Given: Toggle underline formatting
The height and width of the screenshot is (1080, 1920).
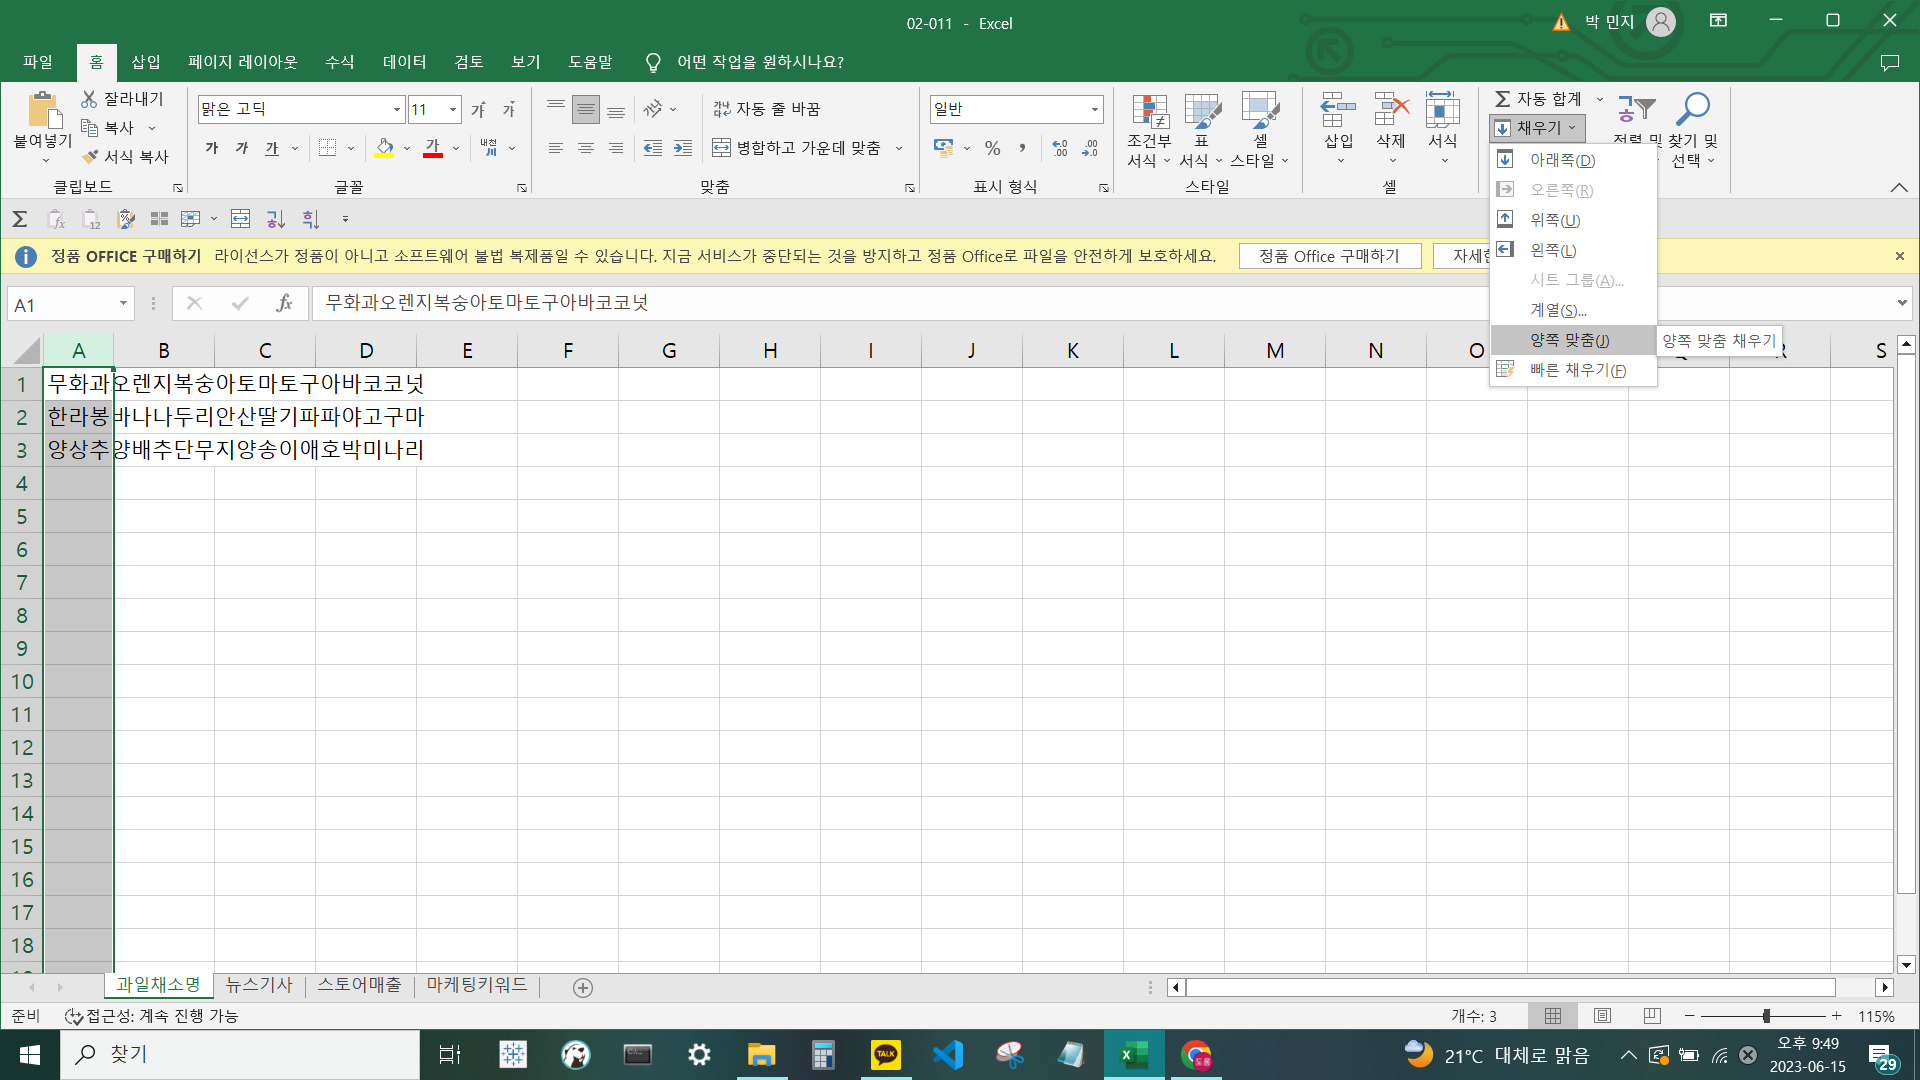Looking at the screenshot, I should tap(272, 148).
